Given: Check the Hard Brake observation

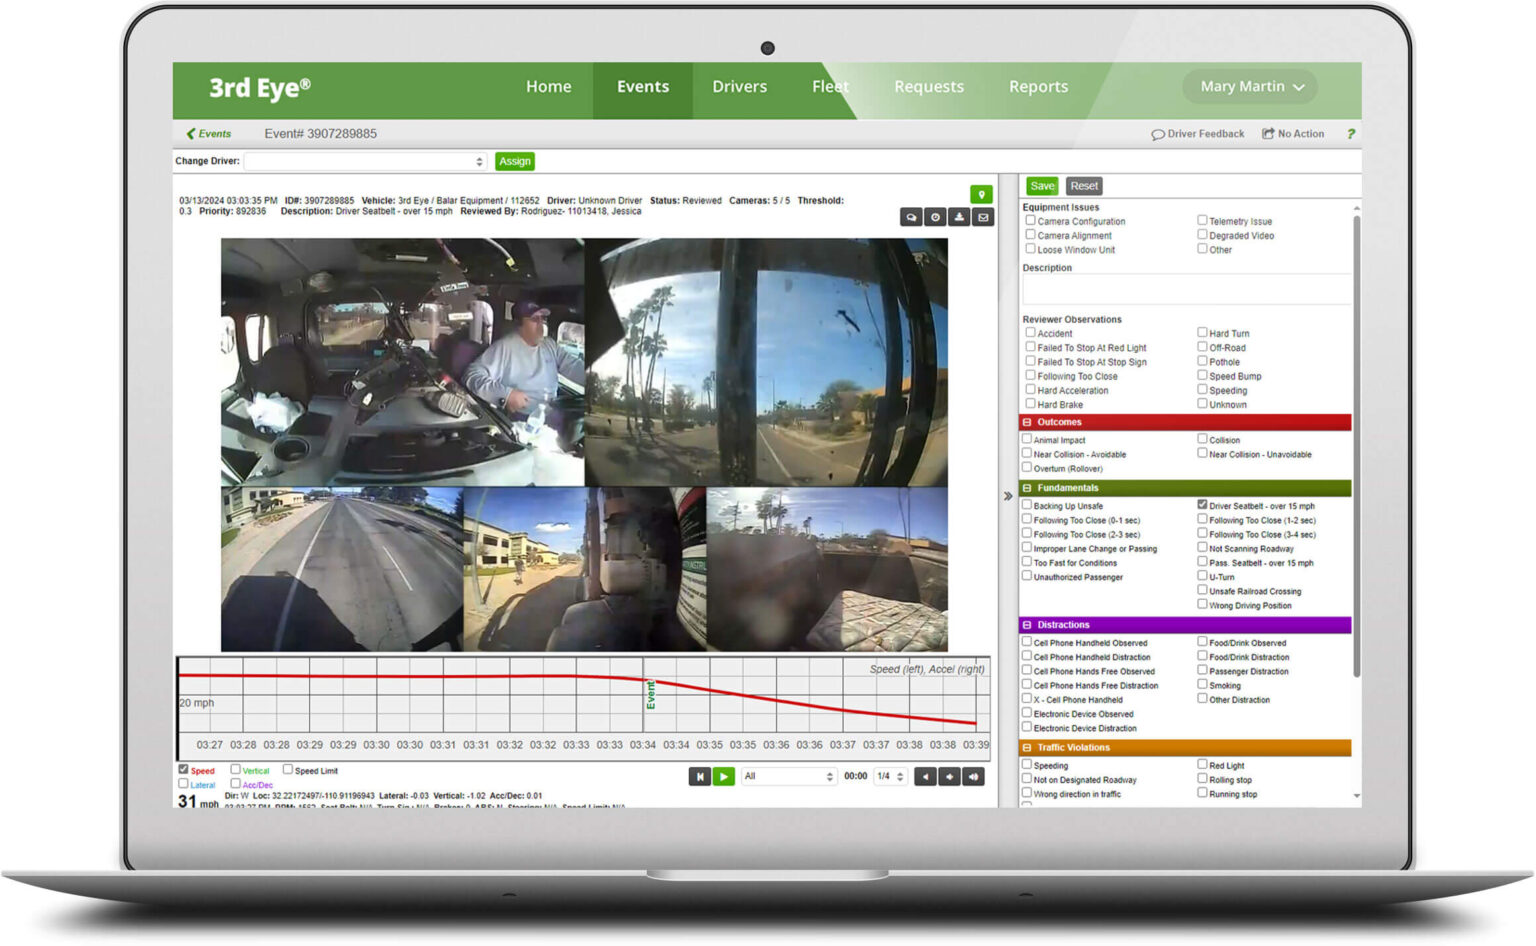Looking at the screenshot, I should pyautogui.click(x=1030, y=403).
